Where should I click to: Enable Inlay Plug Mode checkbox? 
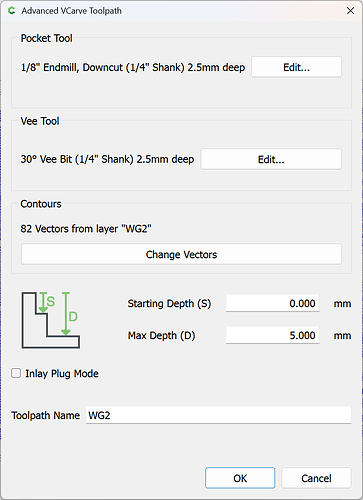coord(16,373)
